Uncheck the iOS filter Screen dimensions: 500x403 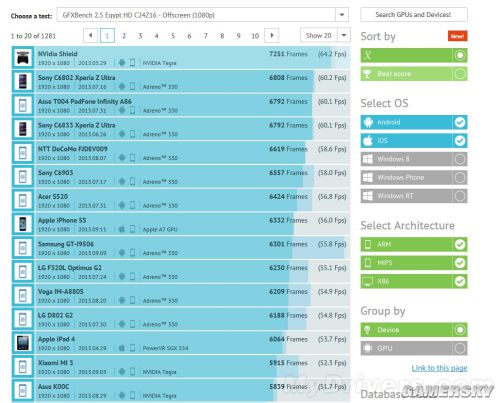(x=460, y=141)
